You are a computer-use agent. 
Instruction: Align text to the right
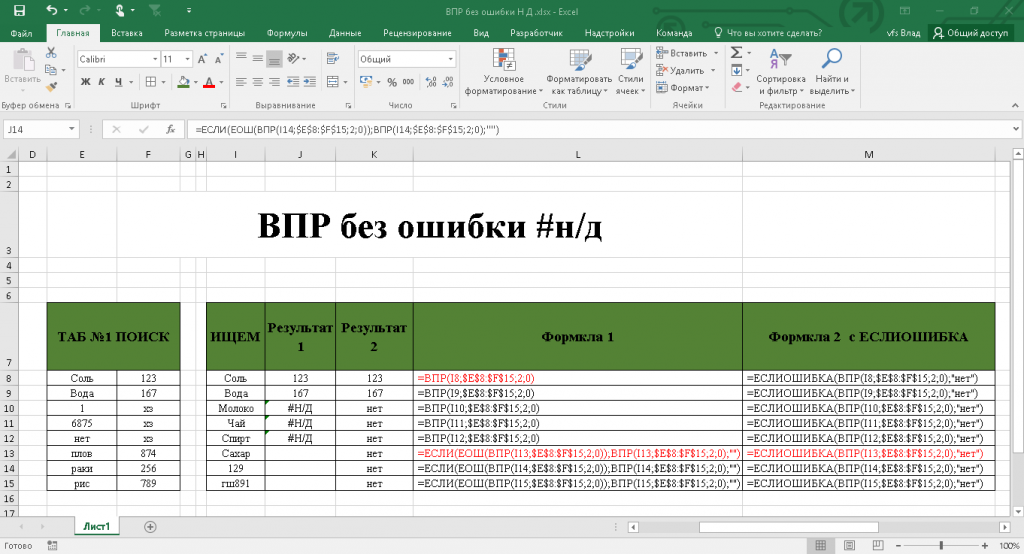tap(274, 82)
